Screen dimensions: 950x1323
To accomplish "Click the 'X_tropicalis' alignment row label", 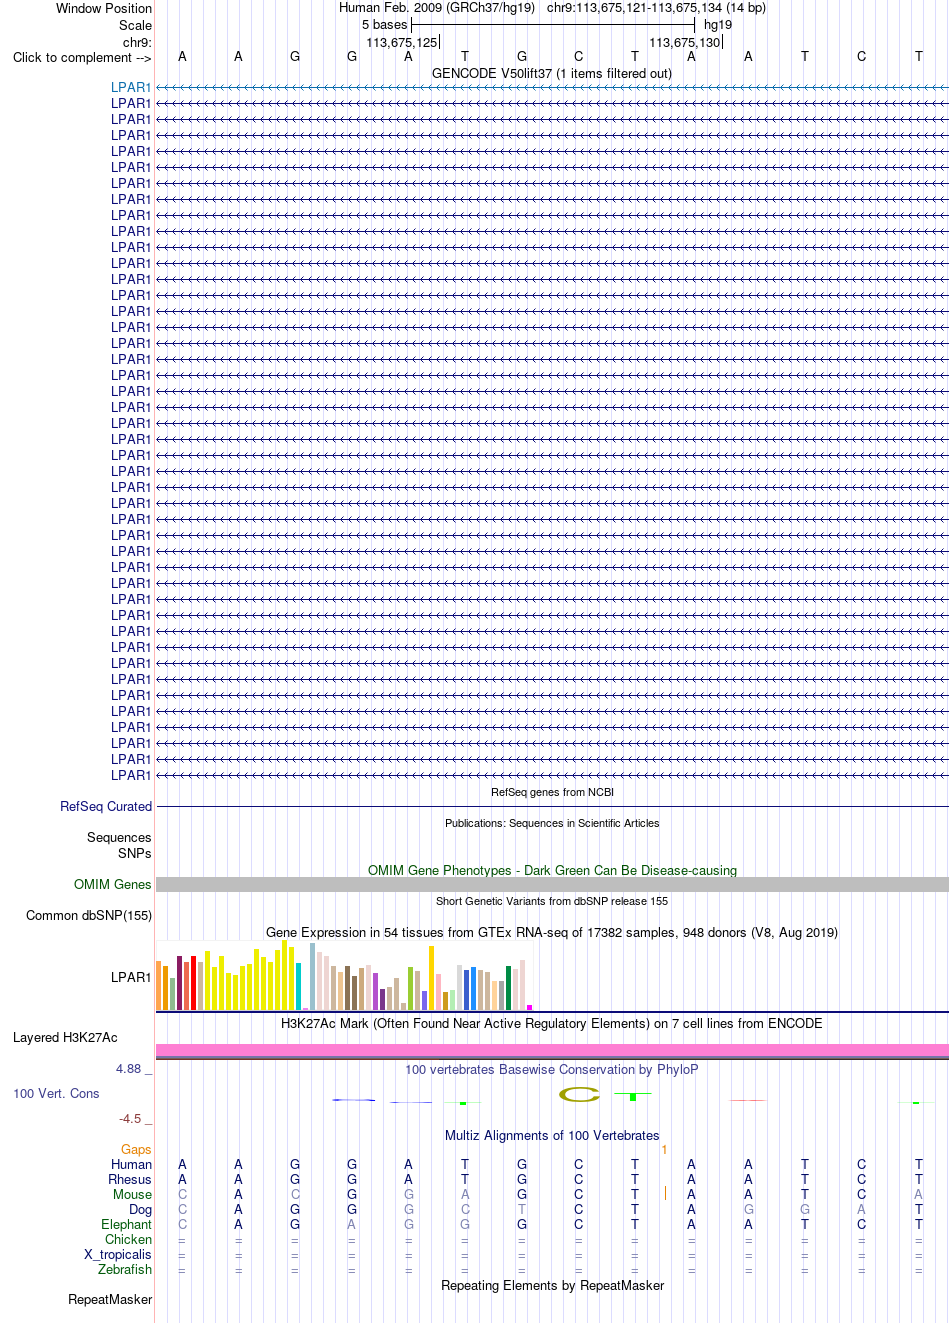I will pyautogui.click(x=118, y=1254).
